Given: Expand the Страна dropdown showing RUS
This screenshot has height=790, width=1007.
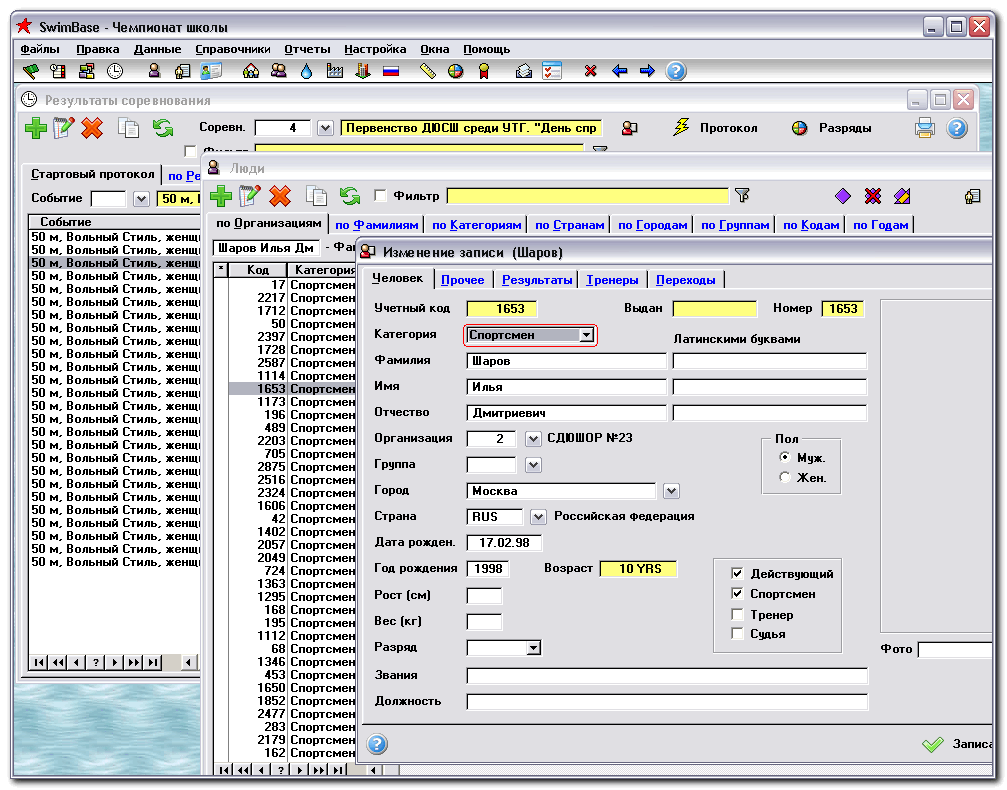Looking at the screenshot, I should point(537,516).
